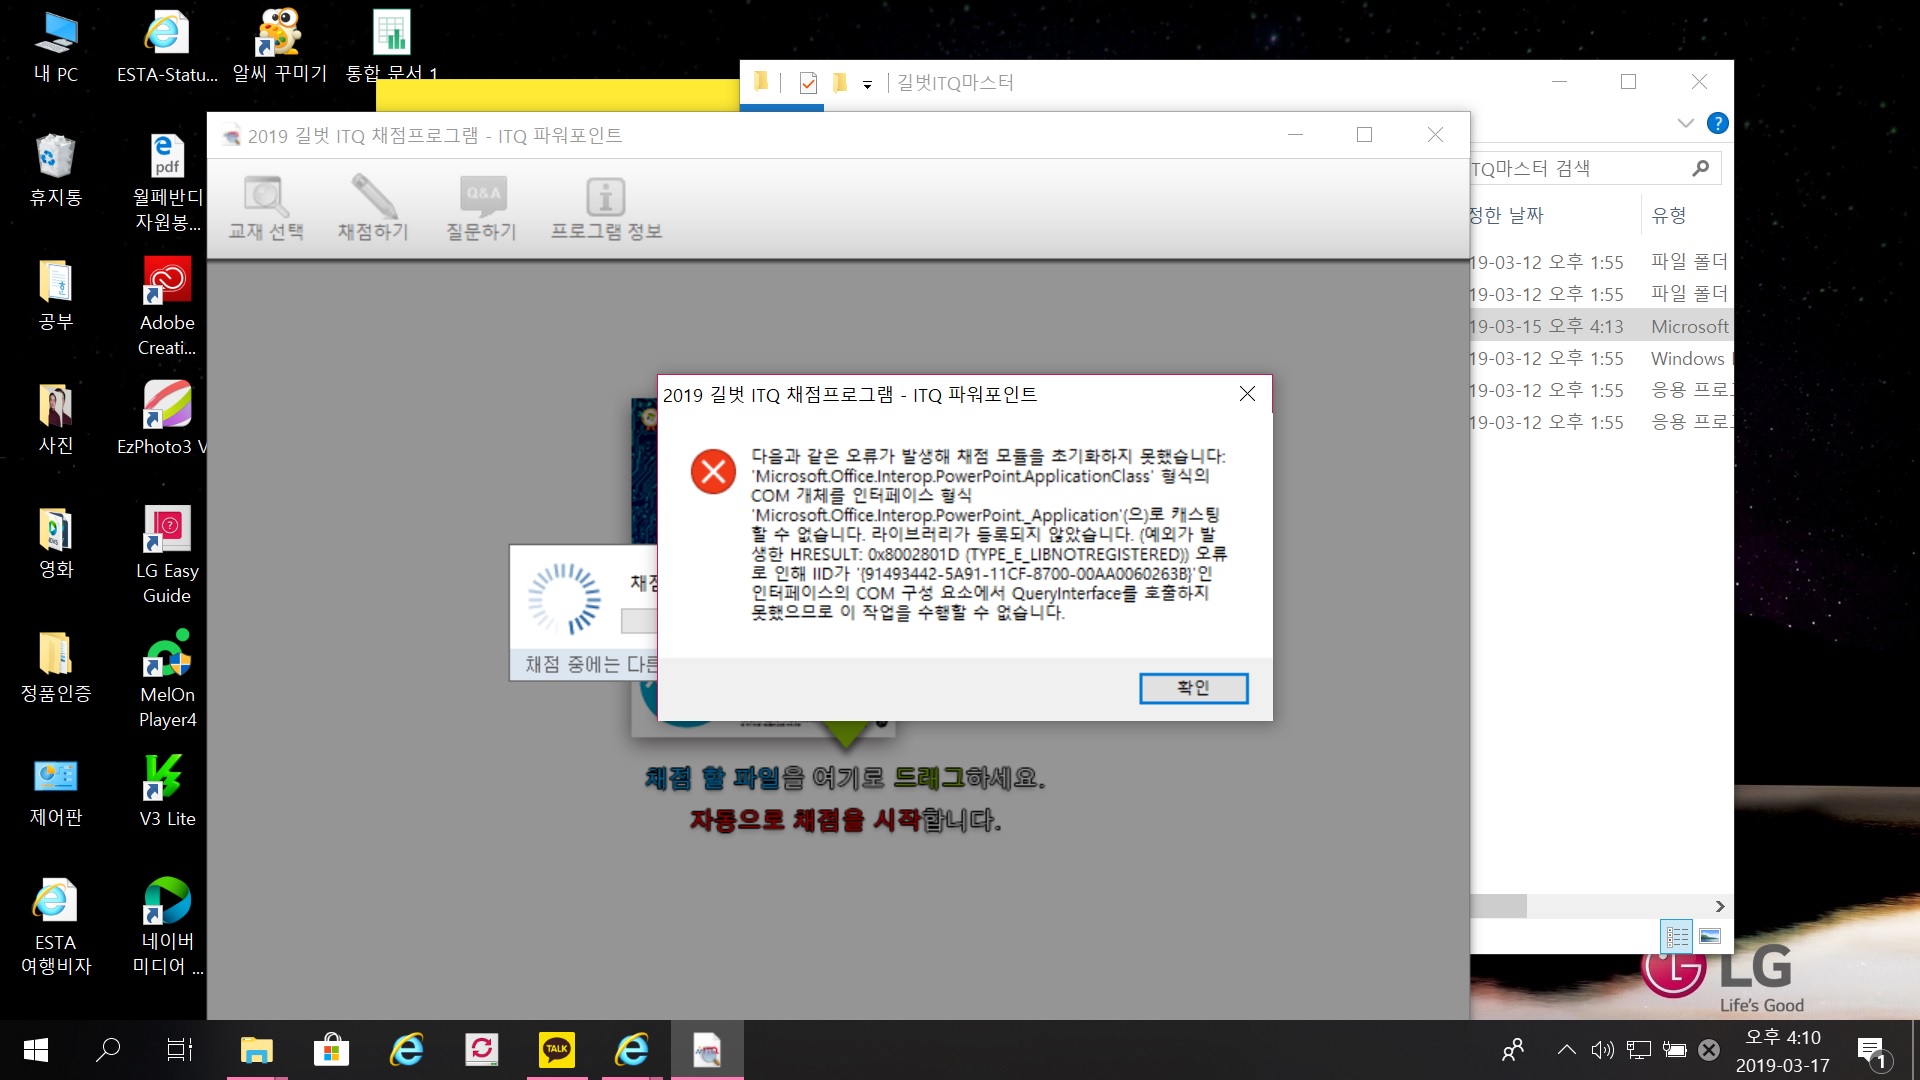Screen dimensions: 1920x1080
Task: Click the 정한 날짜 column header
Action: click(1507, 215)
